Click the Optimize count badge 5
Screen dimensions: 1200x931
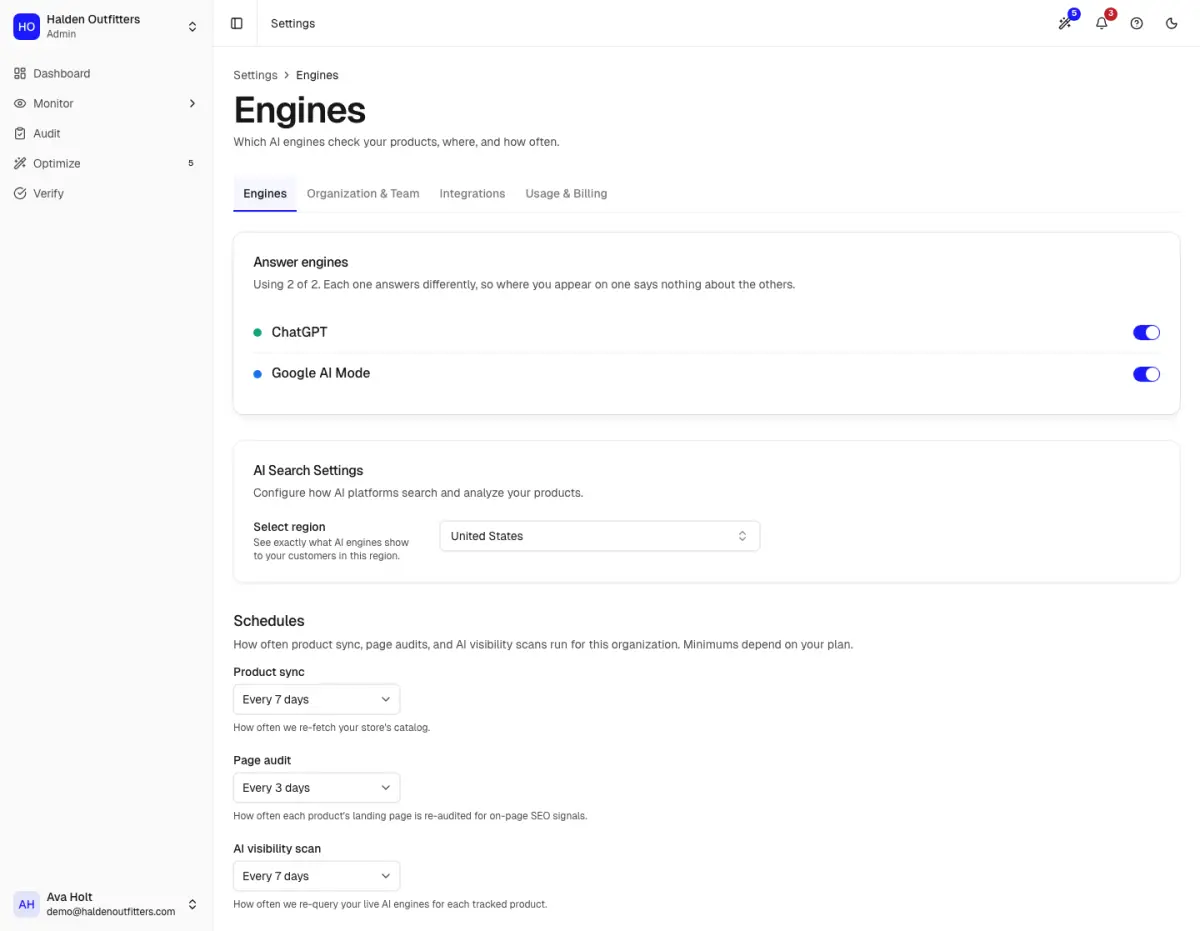[x=191, y=163]
